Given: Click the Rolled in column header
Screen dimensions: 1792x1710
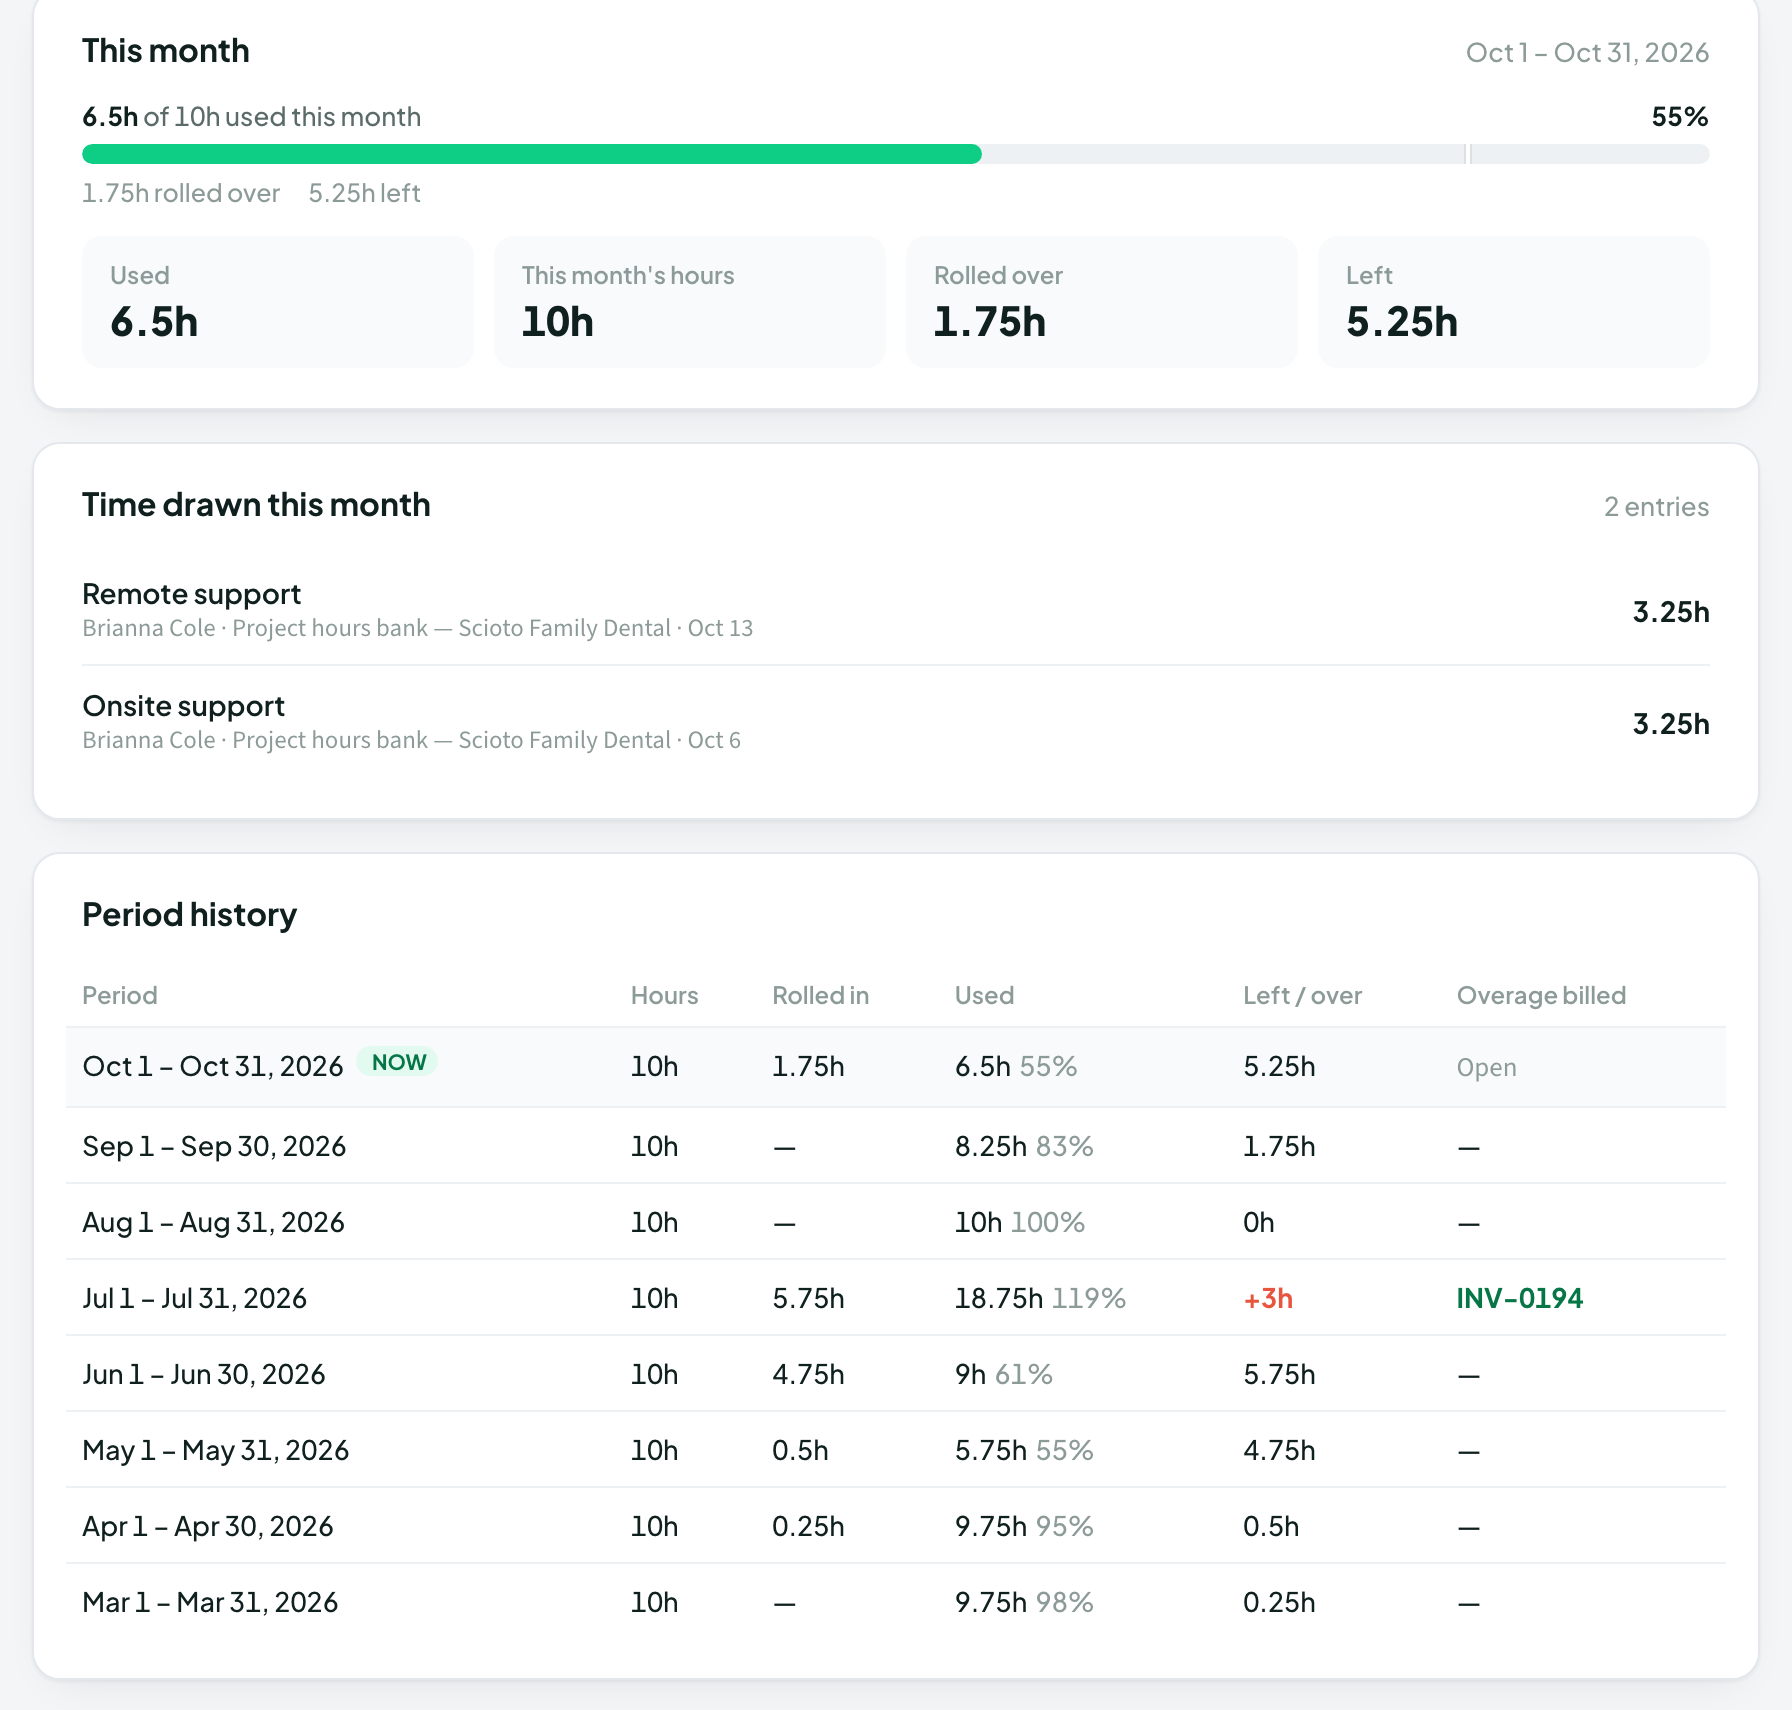Looking at the screenshot, I should tap(820, 995).
